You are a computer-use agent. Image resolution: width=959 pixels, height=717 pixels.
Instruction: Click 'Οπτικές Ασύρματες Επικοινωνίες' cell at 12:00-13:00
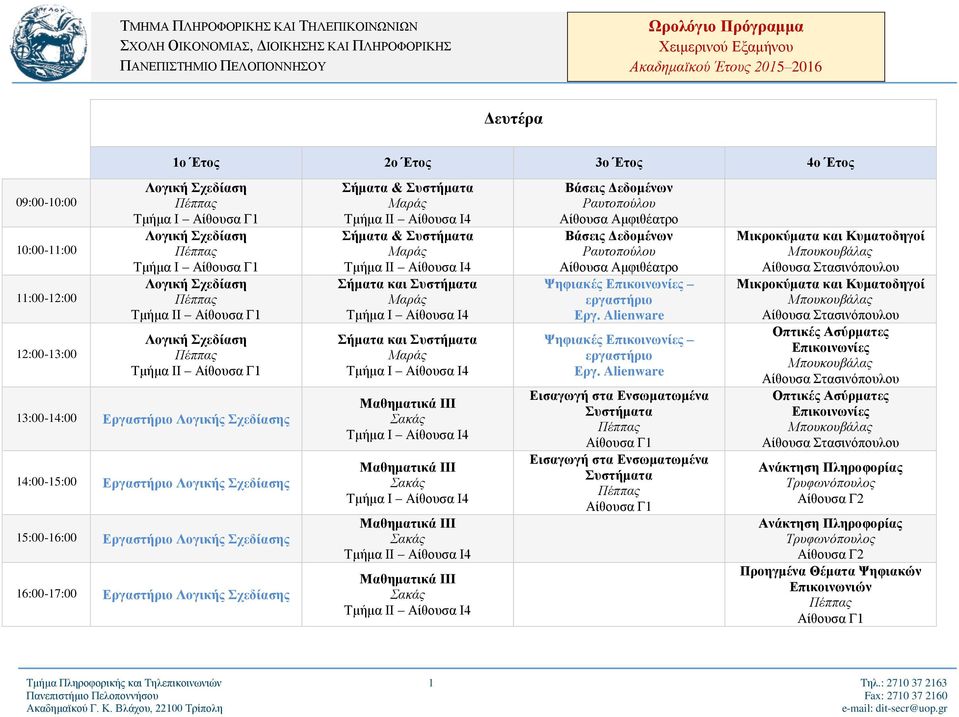click(x=831, y=355)
